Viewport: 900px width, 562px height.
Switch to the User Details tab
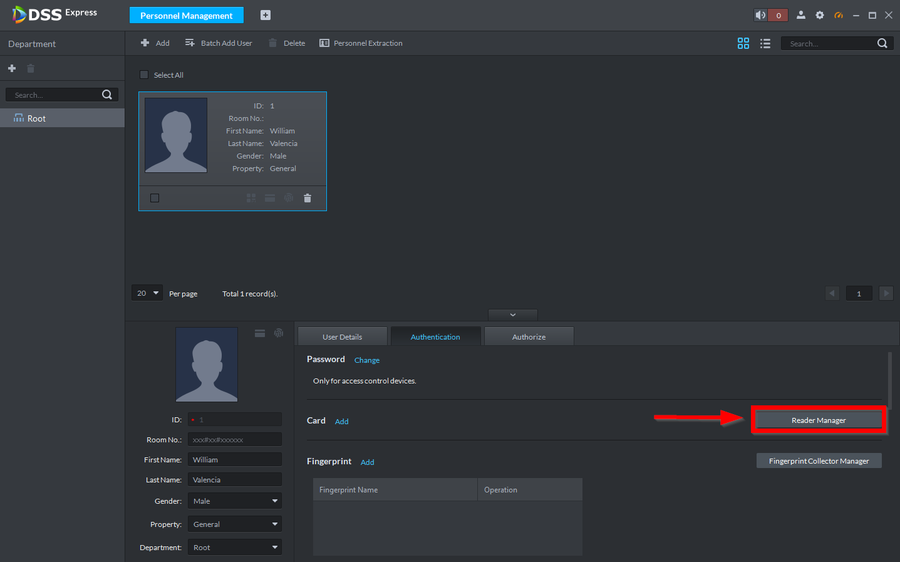(x=343, y=337)
